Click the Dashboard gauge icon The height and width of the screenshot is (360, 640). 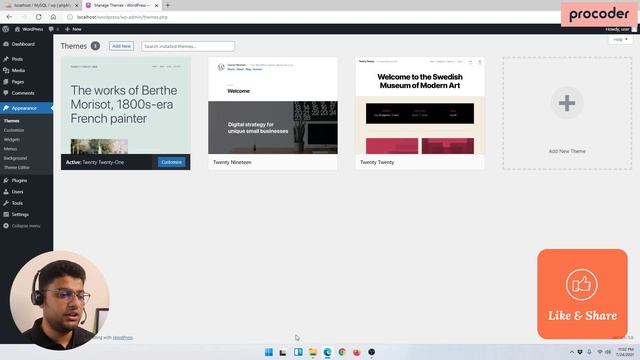6,44
